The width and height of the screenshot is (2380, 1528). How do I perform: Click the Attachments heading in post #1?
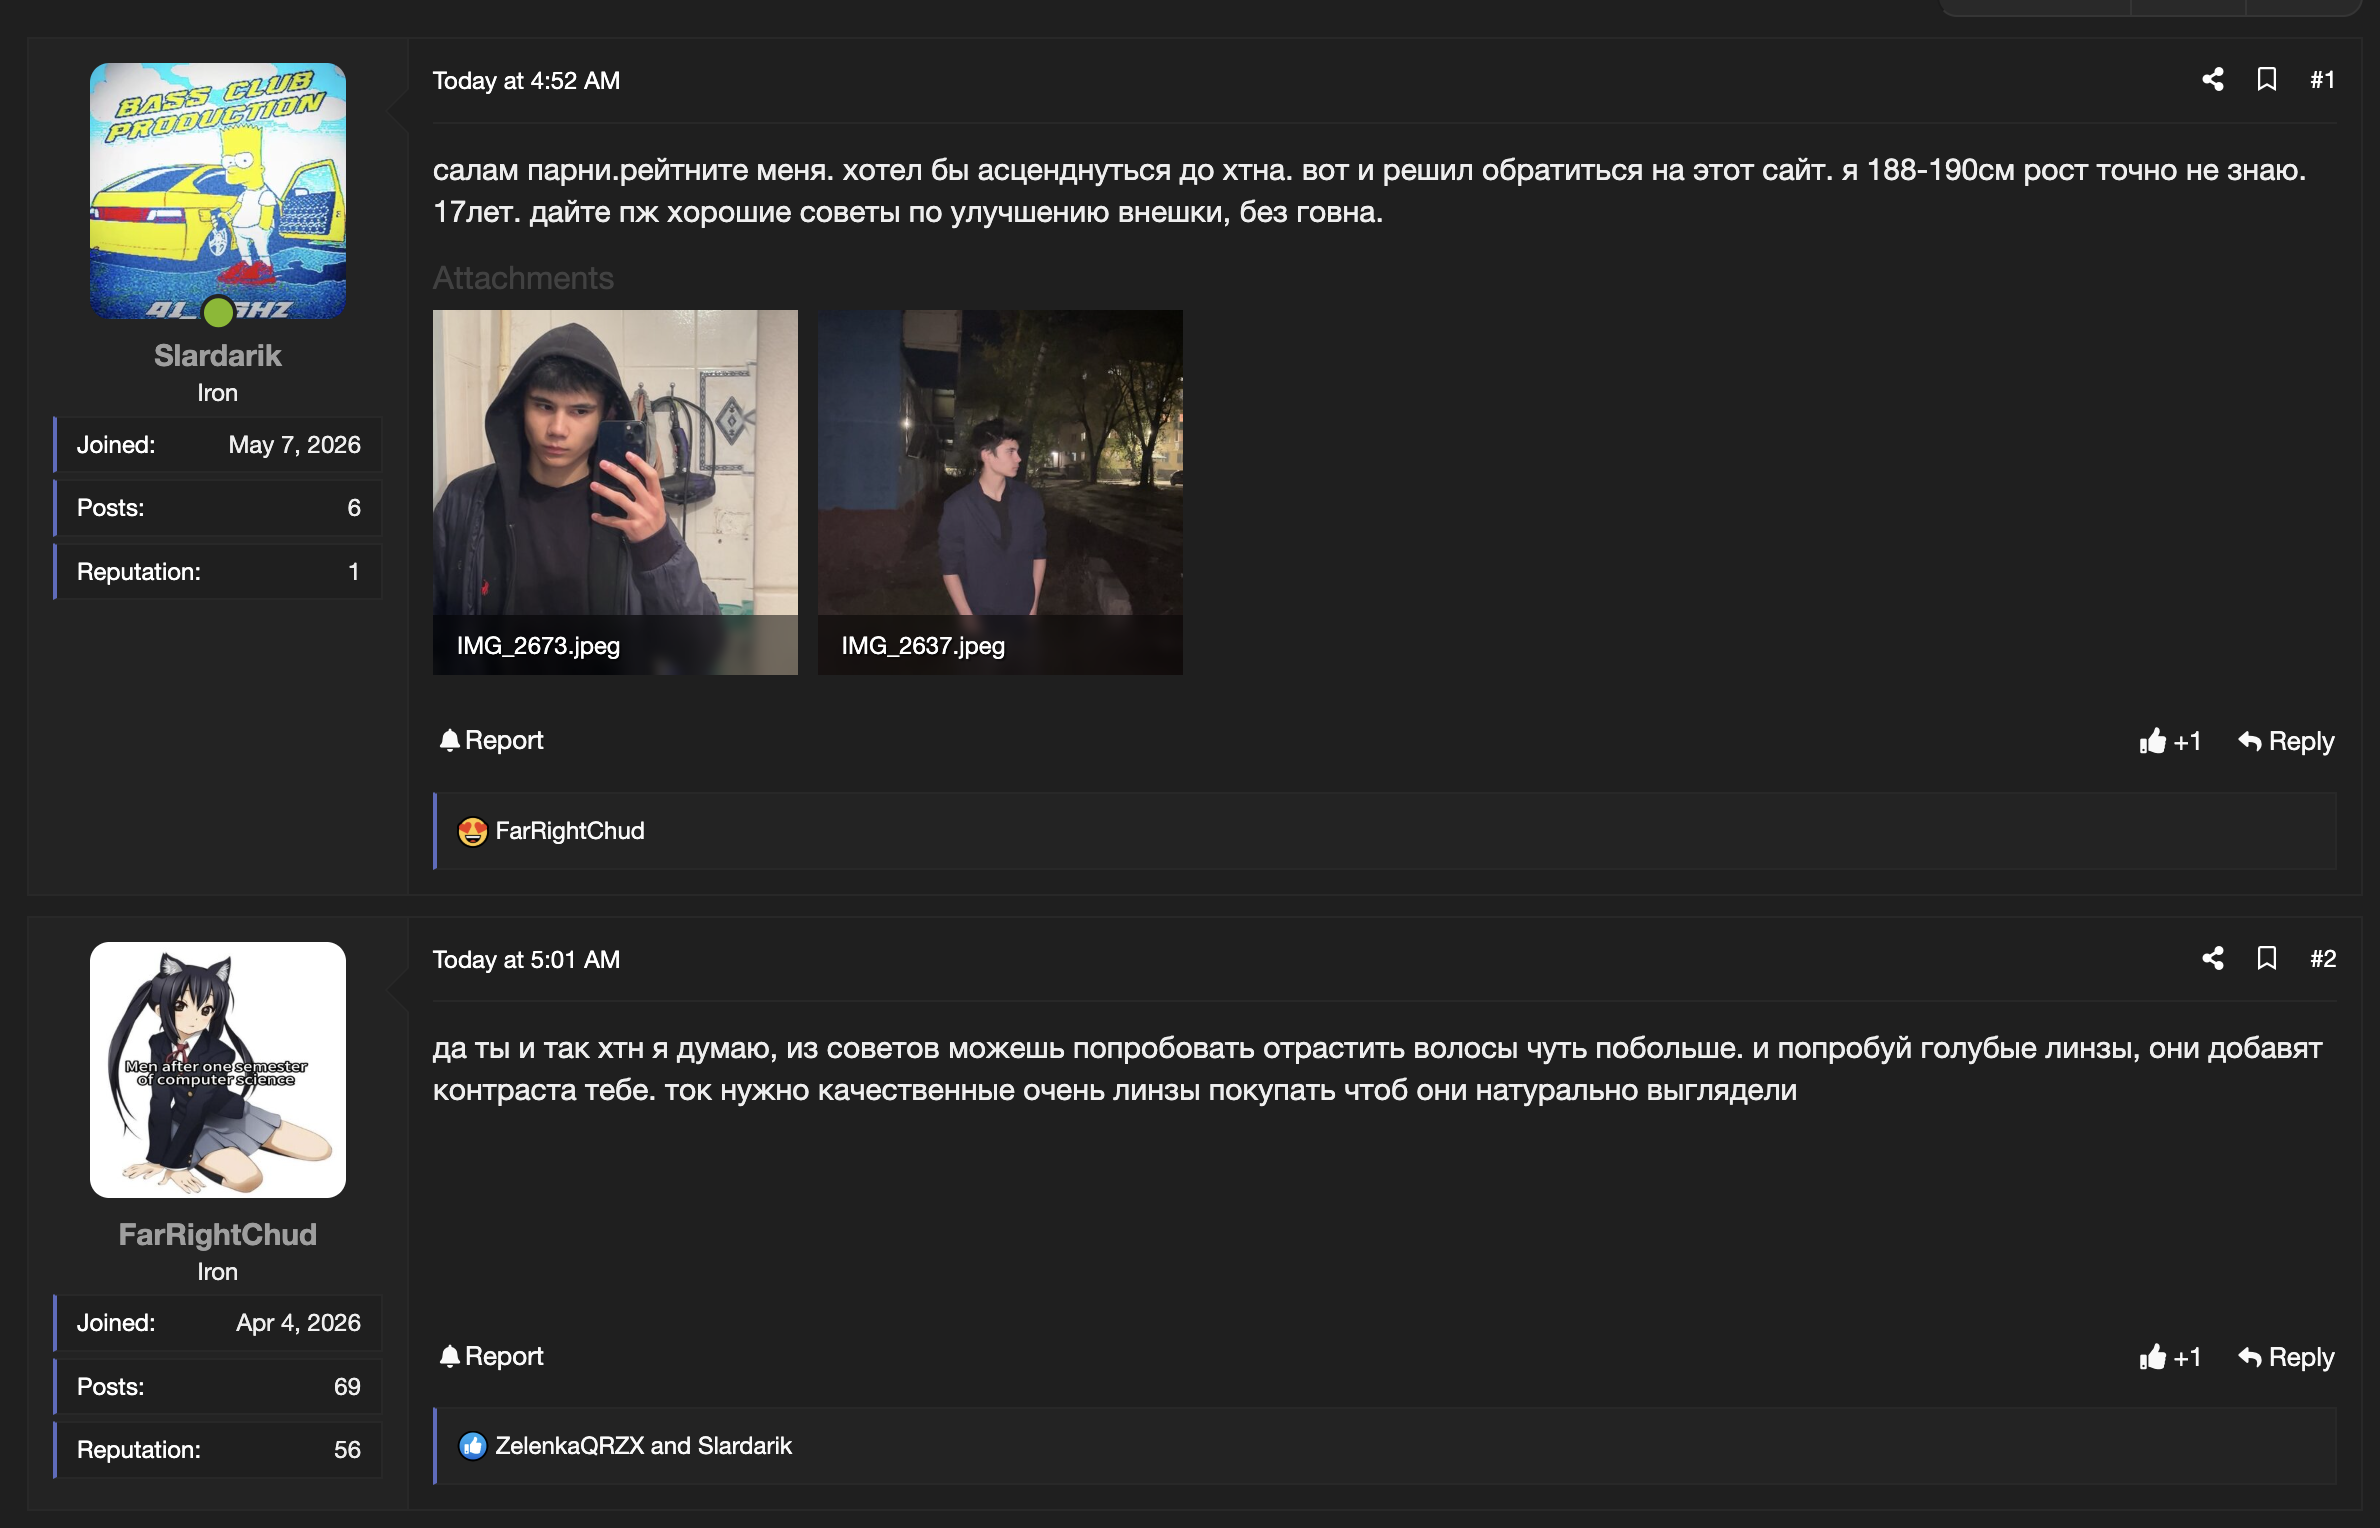coord(523,278)
